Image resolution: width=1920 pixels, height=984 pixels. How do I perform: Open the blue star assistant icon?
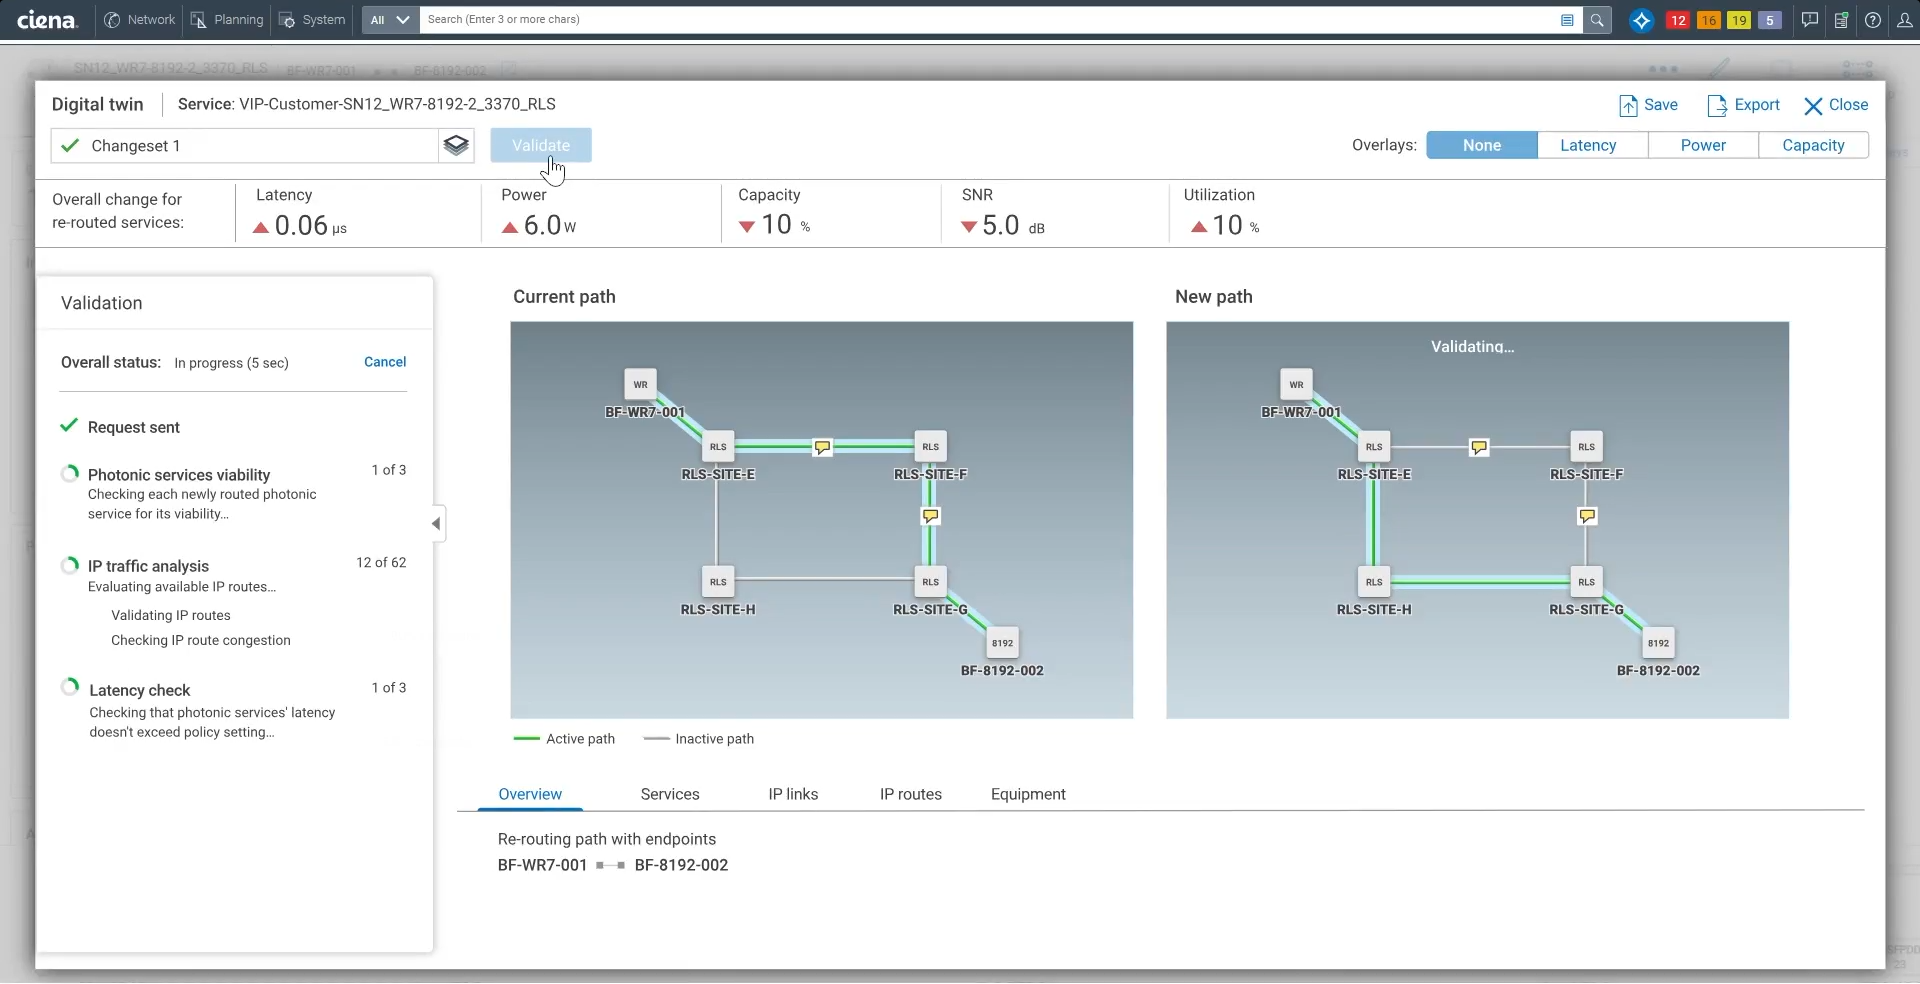tap(1641, 20)
